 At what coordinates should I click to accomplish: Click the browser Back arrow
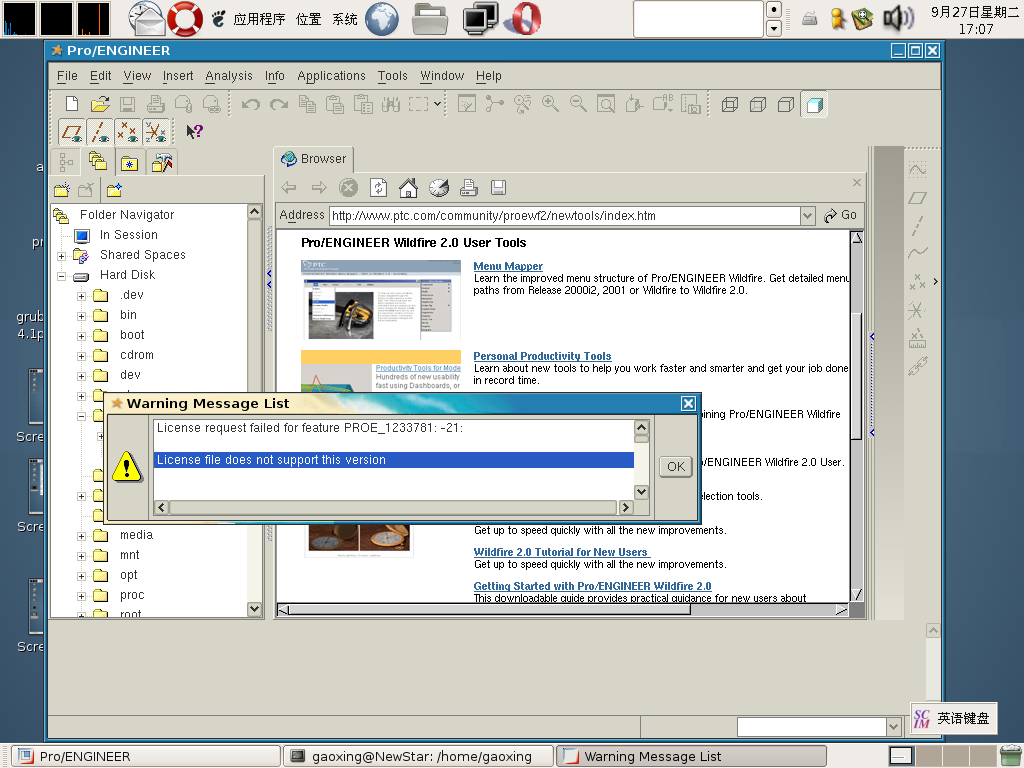[x=289, y=188]
